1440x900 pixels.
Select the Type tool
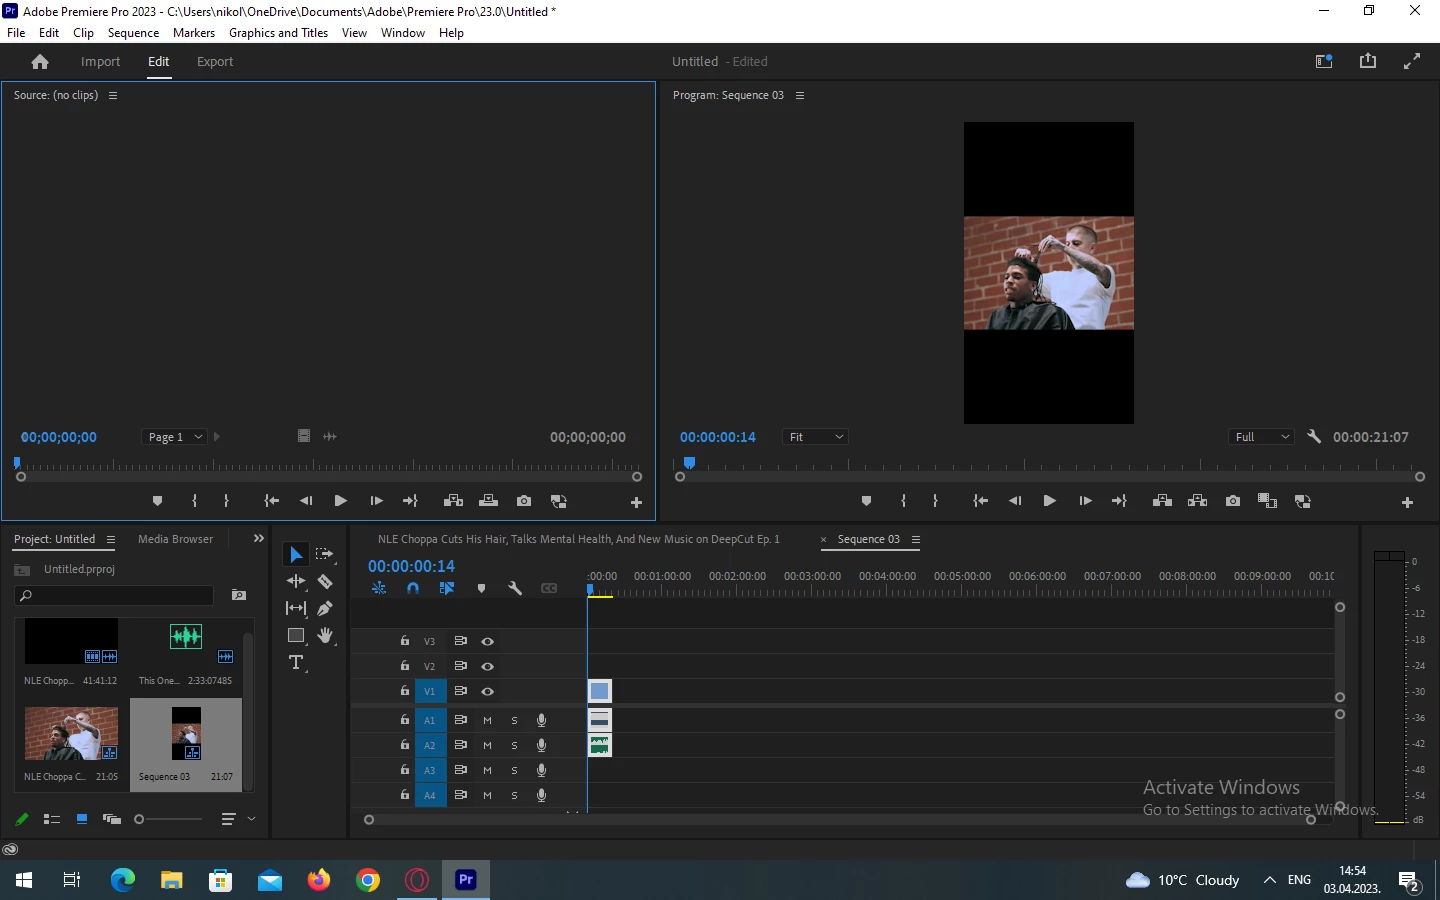(296, 663)
